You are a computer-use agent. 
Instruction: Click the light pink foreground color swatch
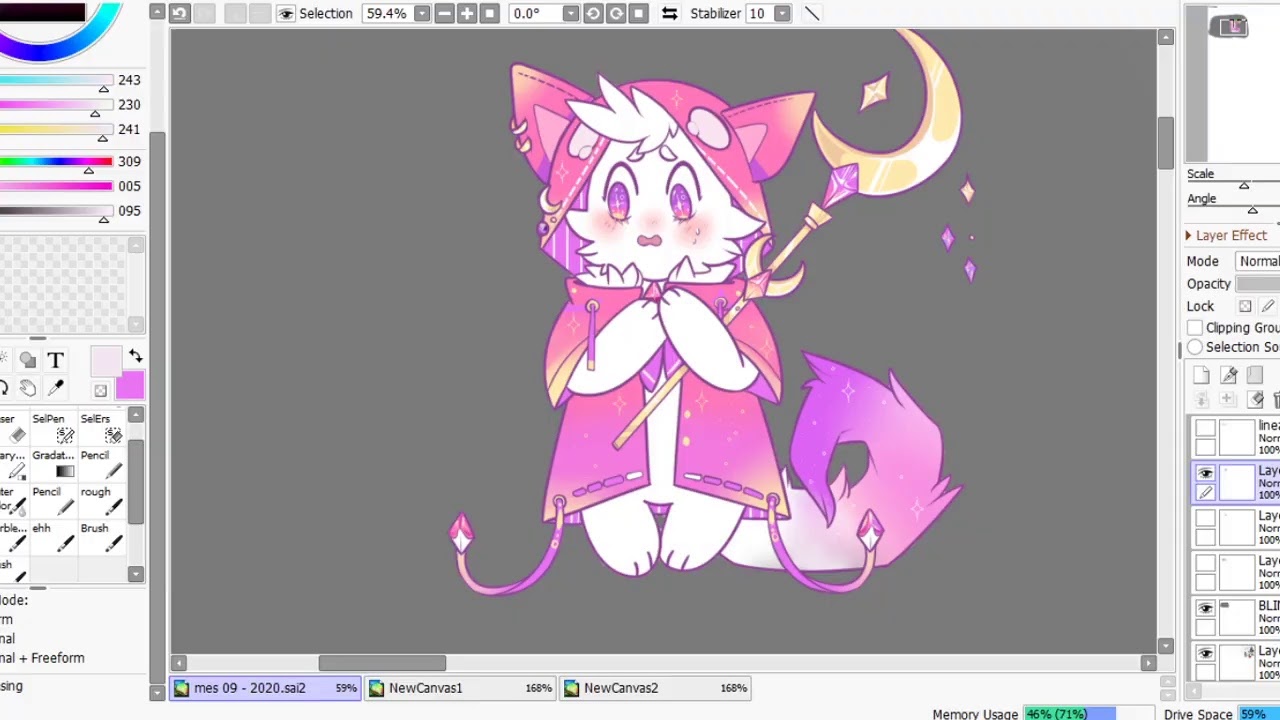click(106, 361)
